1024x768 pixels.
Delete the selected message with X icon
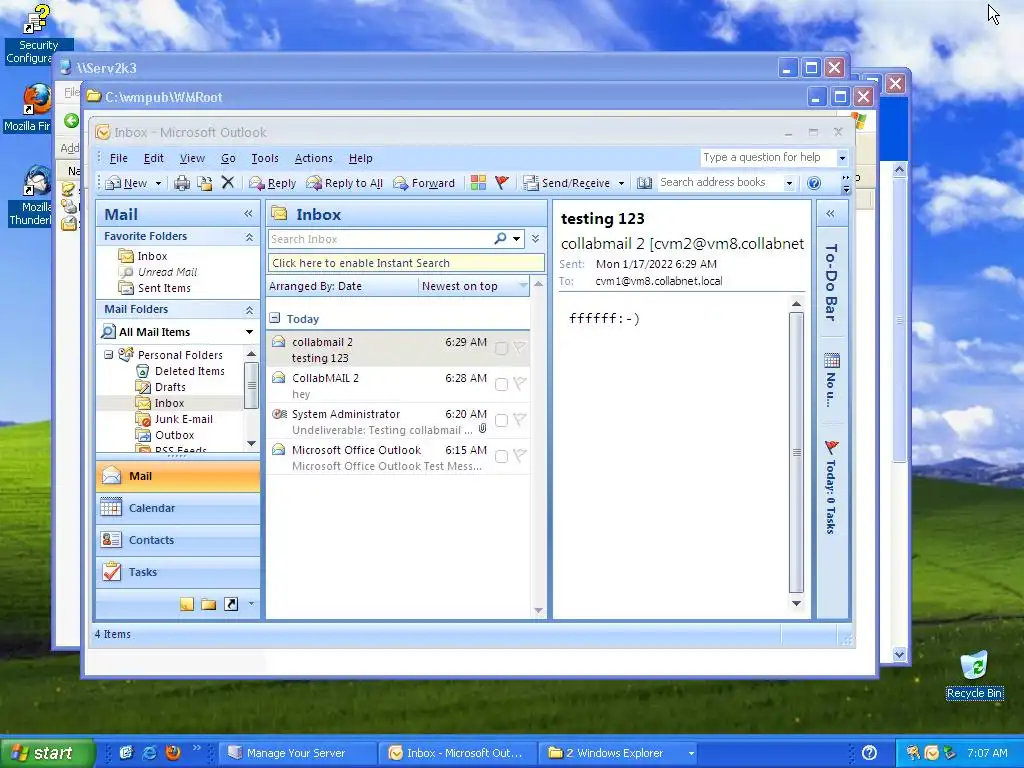point(227,182)
